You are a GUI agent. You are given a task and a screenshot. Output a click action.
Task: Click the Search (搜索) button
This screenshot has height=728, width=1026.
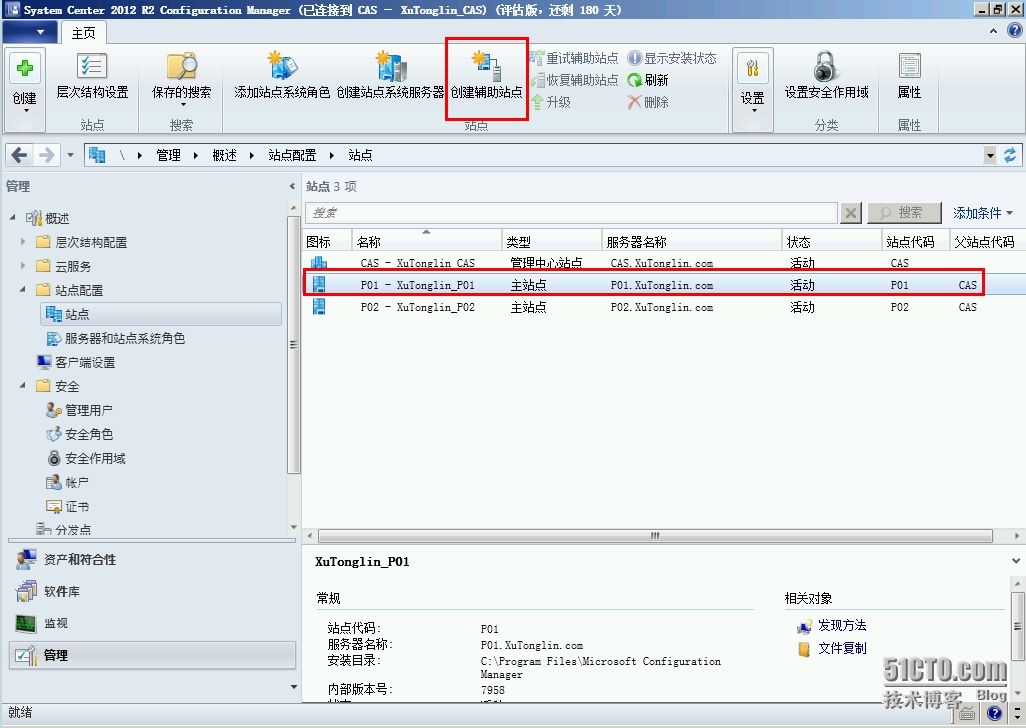(904, 213)
